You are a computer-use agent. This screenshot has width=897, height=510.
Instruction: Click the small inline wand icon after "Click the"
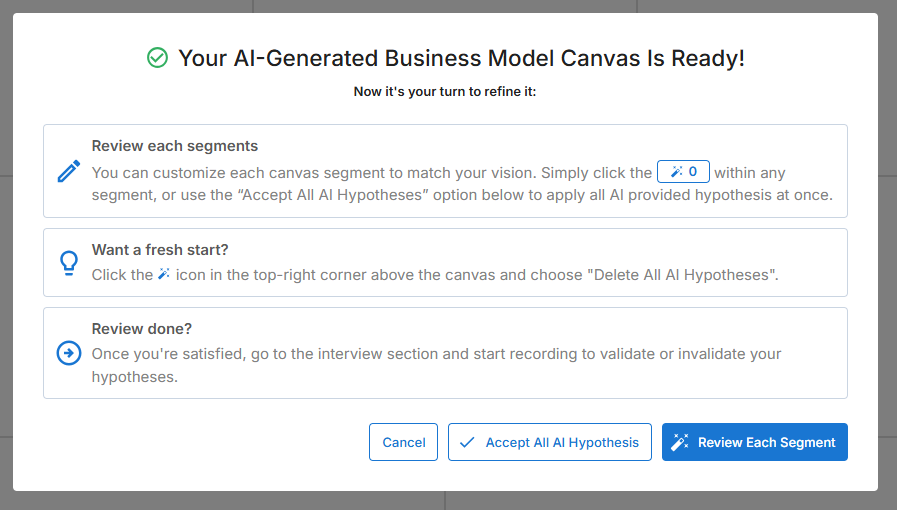point(165,274)
